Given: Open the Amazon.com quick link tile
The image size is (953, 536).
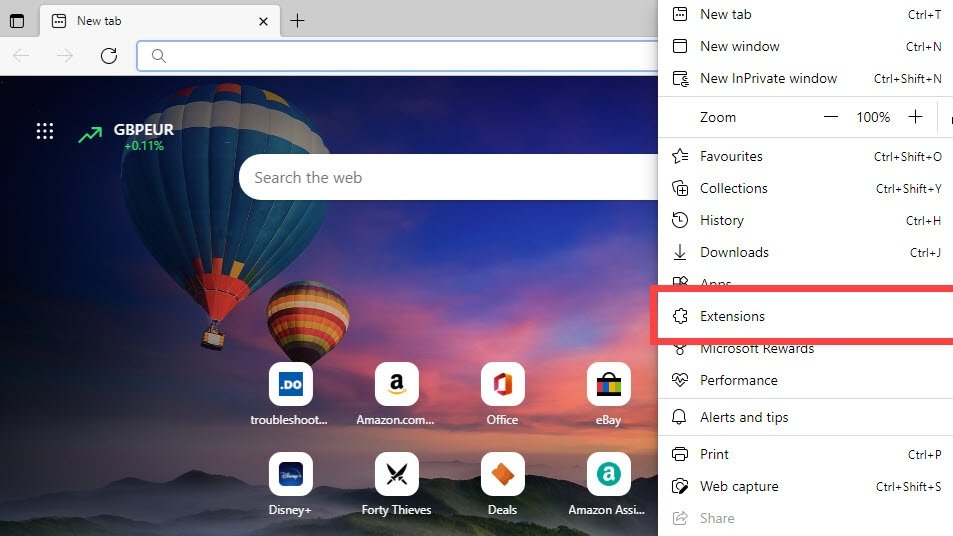Looking at the screenshot, I should coord(396,394).
